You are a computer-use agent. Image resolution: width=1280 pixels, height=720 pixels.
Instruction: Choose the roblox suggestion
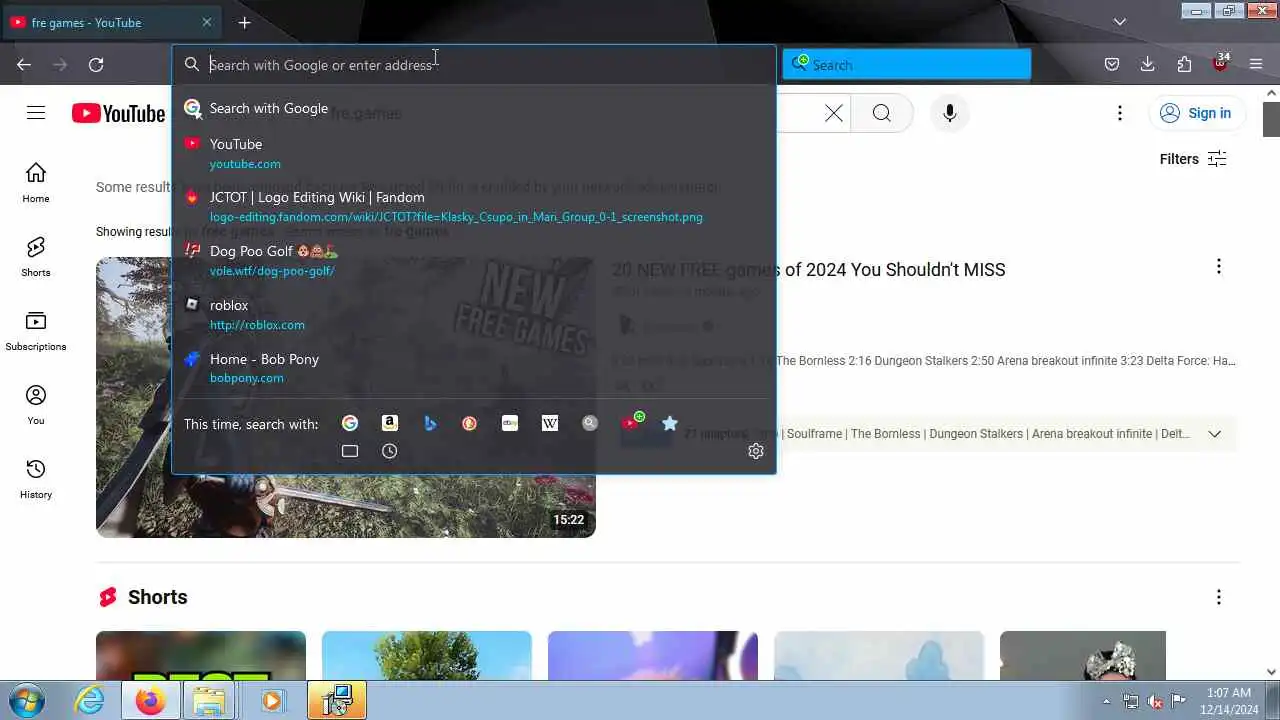pyautogui.click(x=474, y=314)
